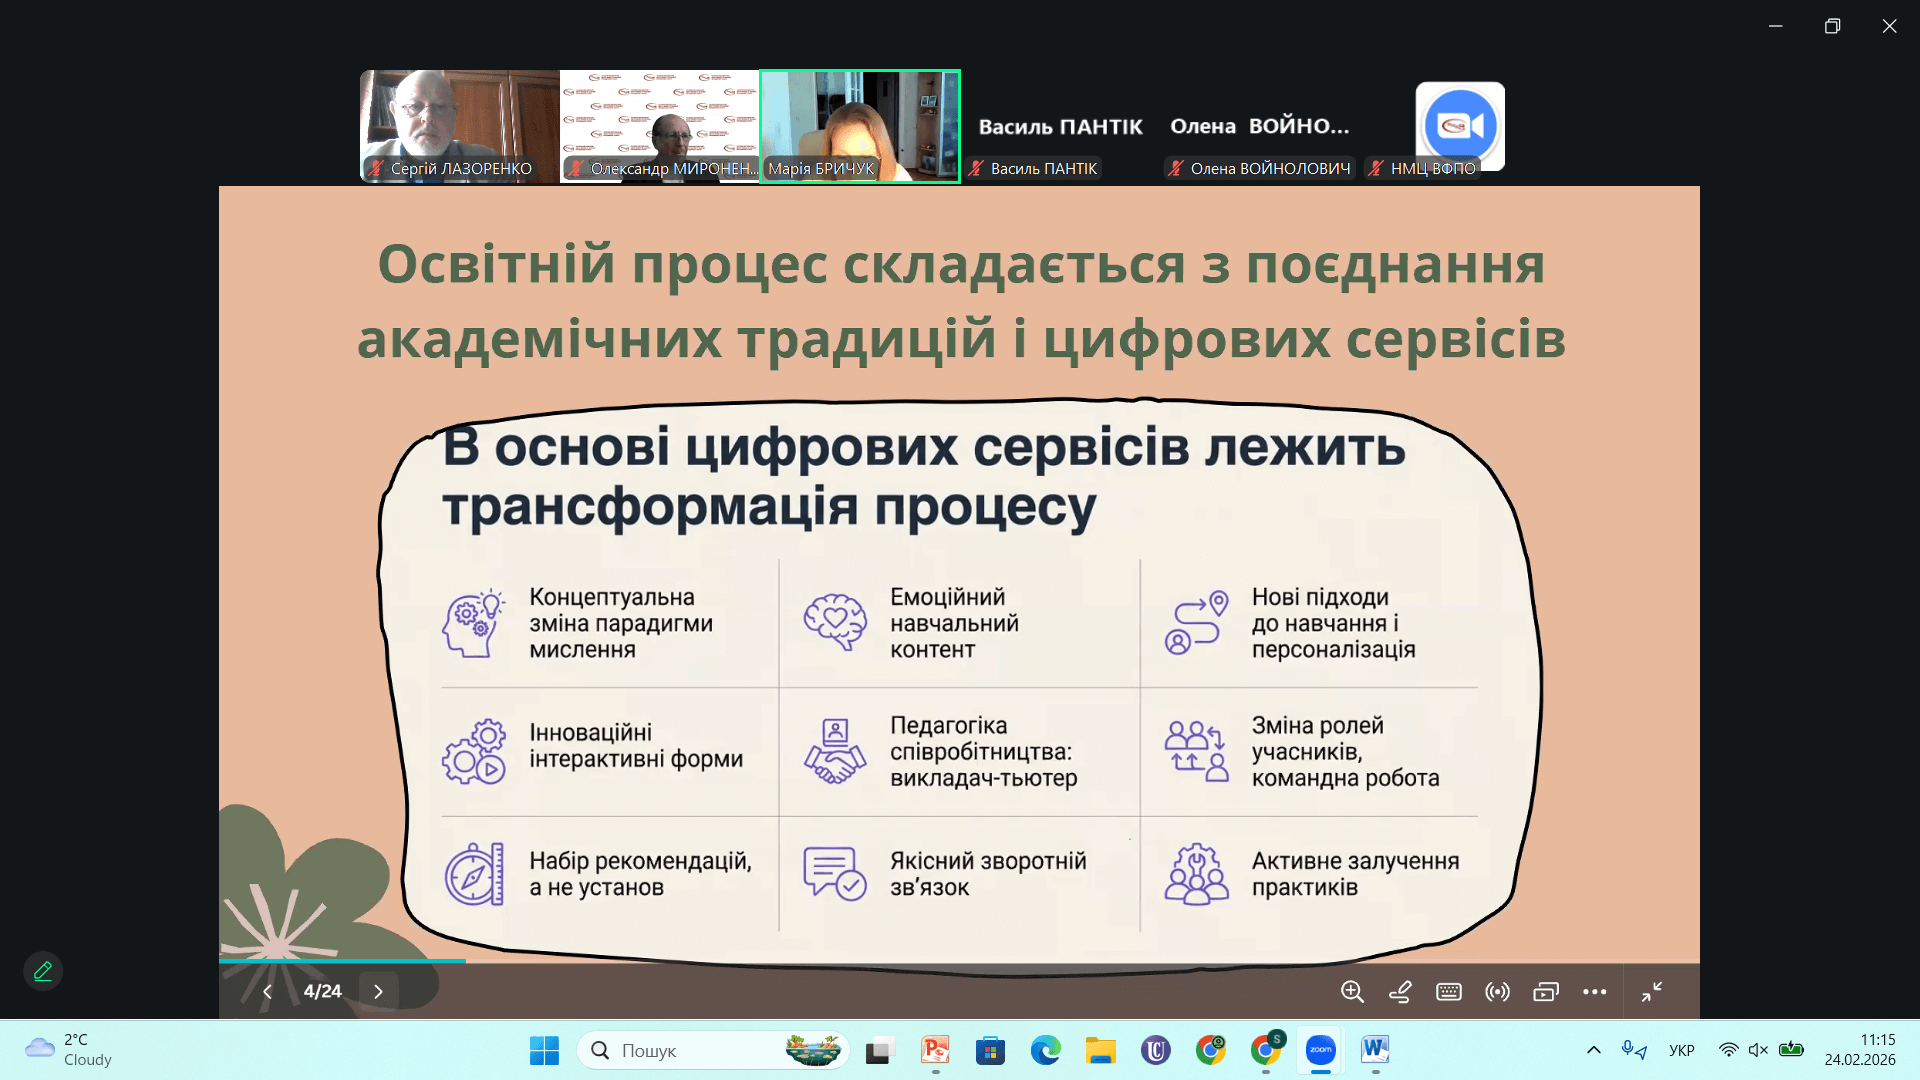The image size is (1920, 1080).
Task: Click the zoom-in magnifier in presentation toolbar
Action: pos(1352,991)
